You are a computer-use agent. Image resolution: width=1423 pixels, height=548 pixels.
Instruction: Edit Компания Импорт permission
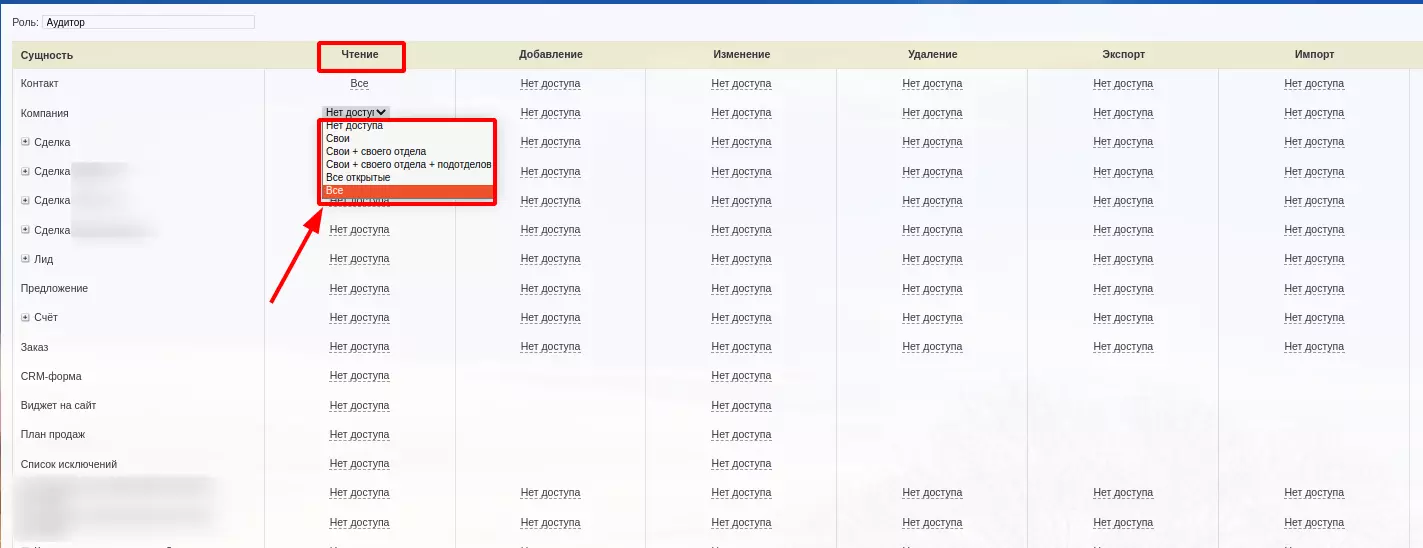[x=1314, y=113]
